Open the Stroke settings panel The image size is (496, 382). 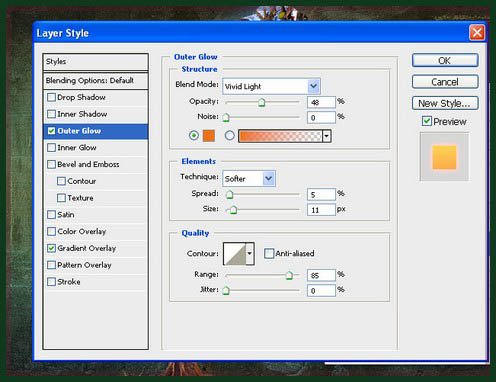[69, 282]
